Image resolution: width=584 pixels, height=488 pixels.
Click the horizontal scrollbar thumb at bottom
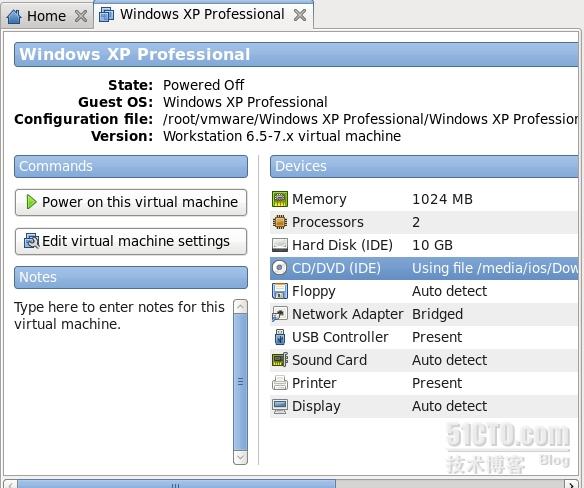176,484
